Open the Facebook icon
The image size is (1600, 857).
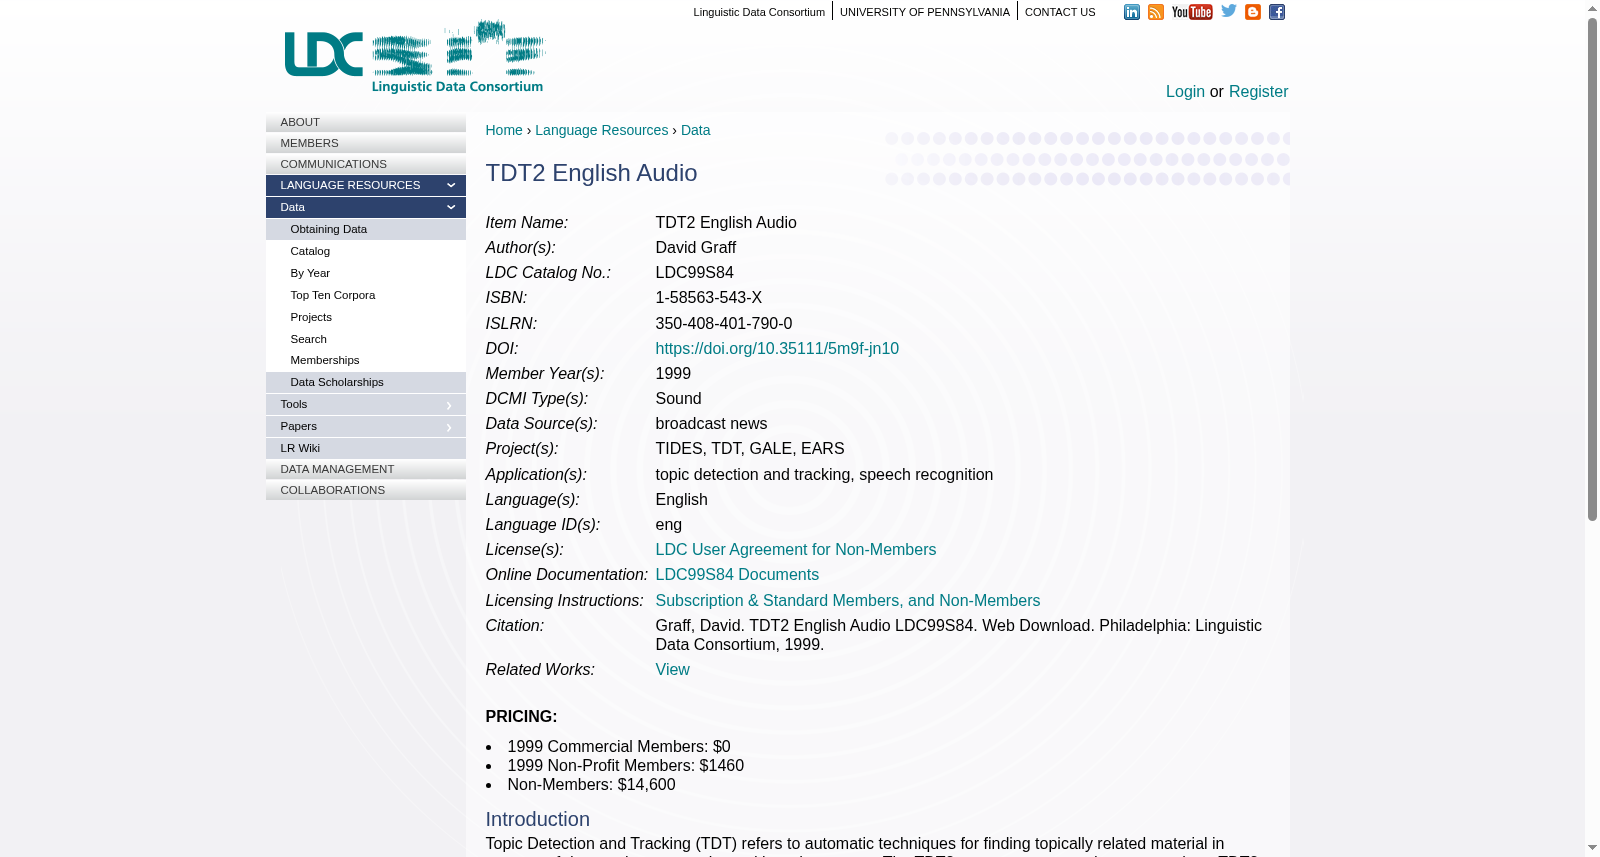(1277, 12)
